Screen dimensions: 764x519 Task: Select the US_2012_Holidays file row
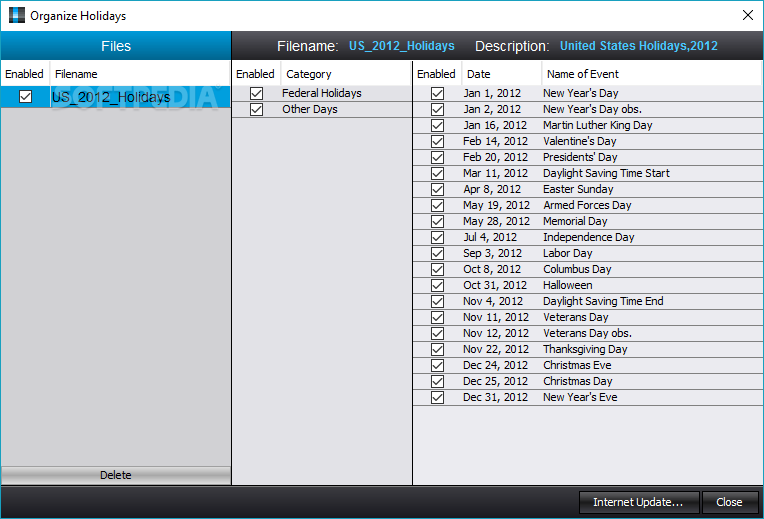click(x=115, y=96)
